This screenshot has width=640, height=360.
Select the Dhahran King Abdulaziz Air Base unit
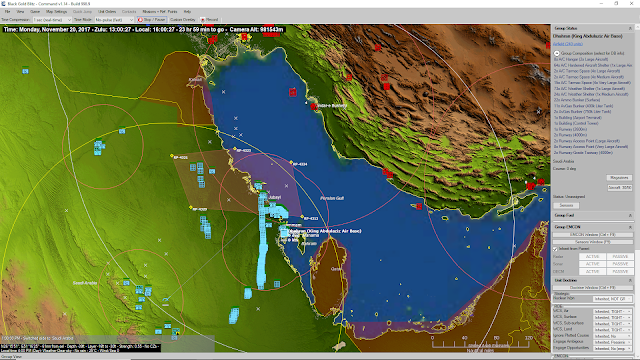pyautogui.click(x=284, y=232)
